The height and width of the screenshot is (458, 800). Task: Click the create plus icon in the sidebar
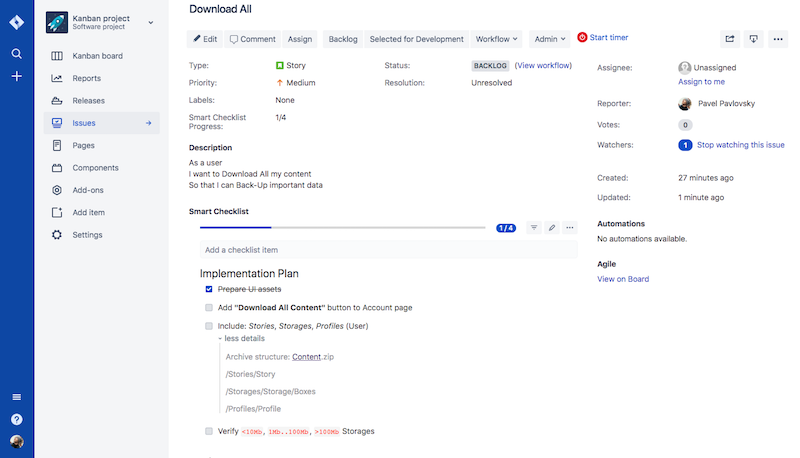tap(16, 76)
